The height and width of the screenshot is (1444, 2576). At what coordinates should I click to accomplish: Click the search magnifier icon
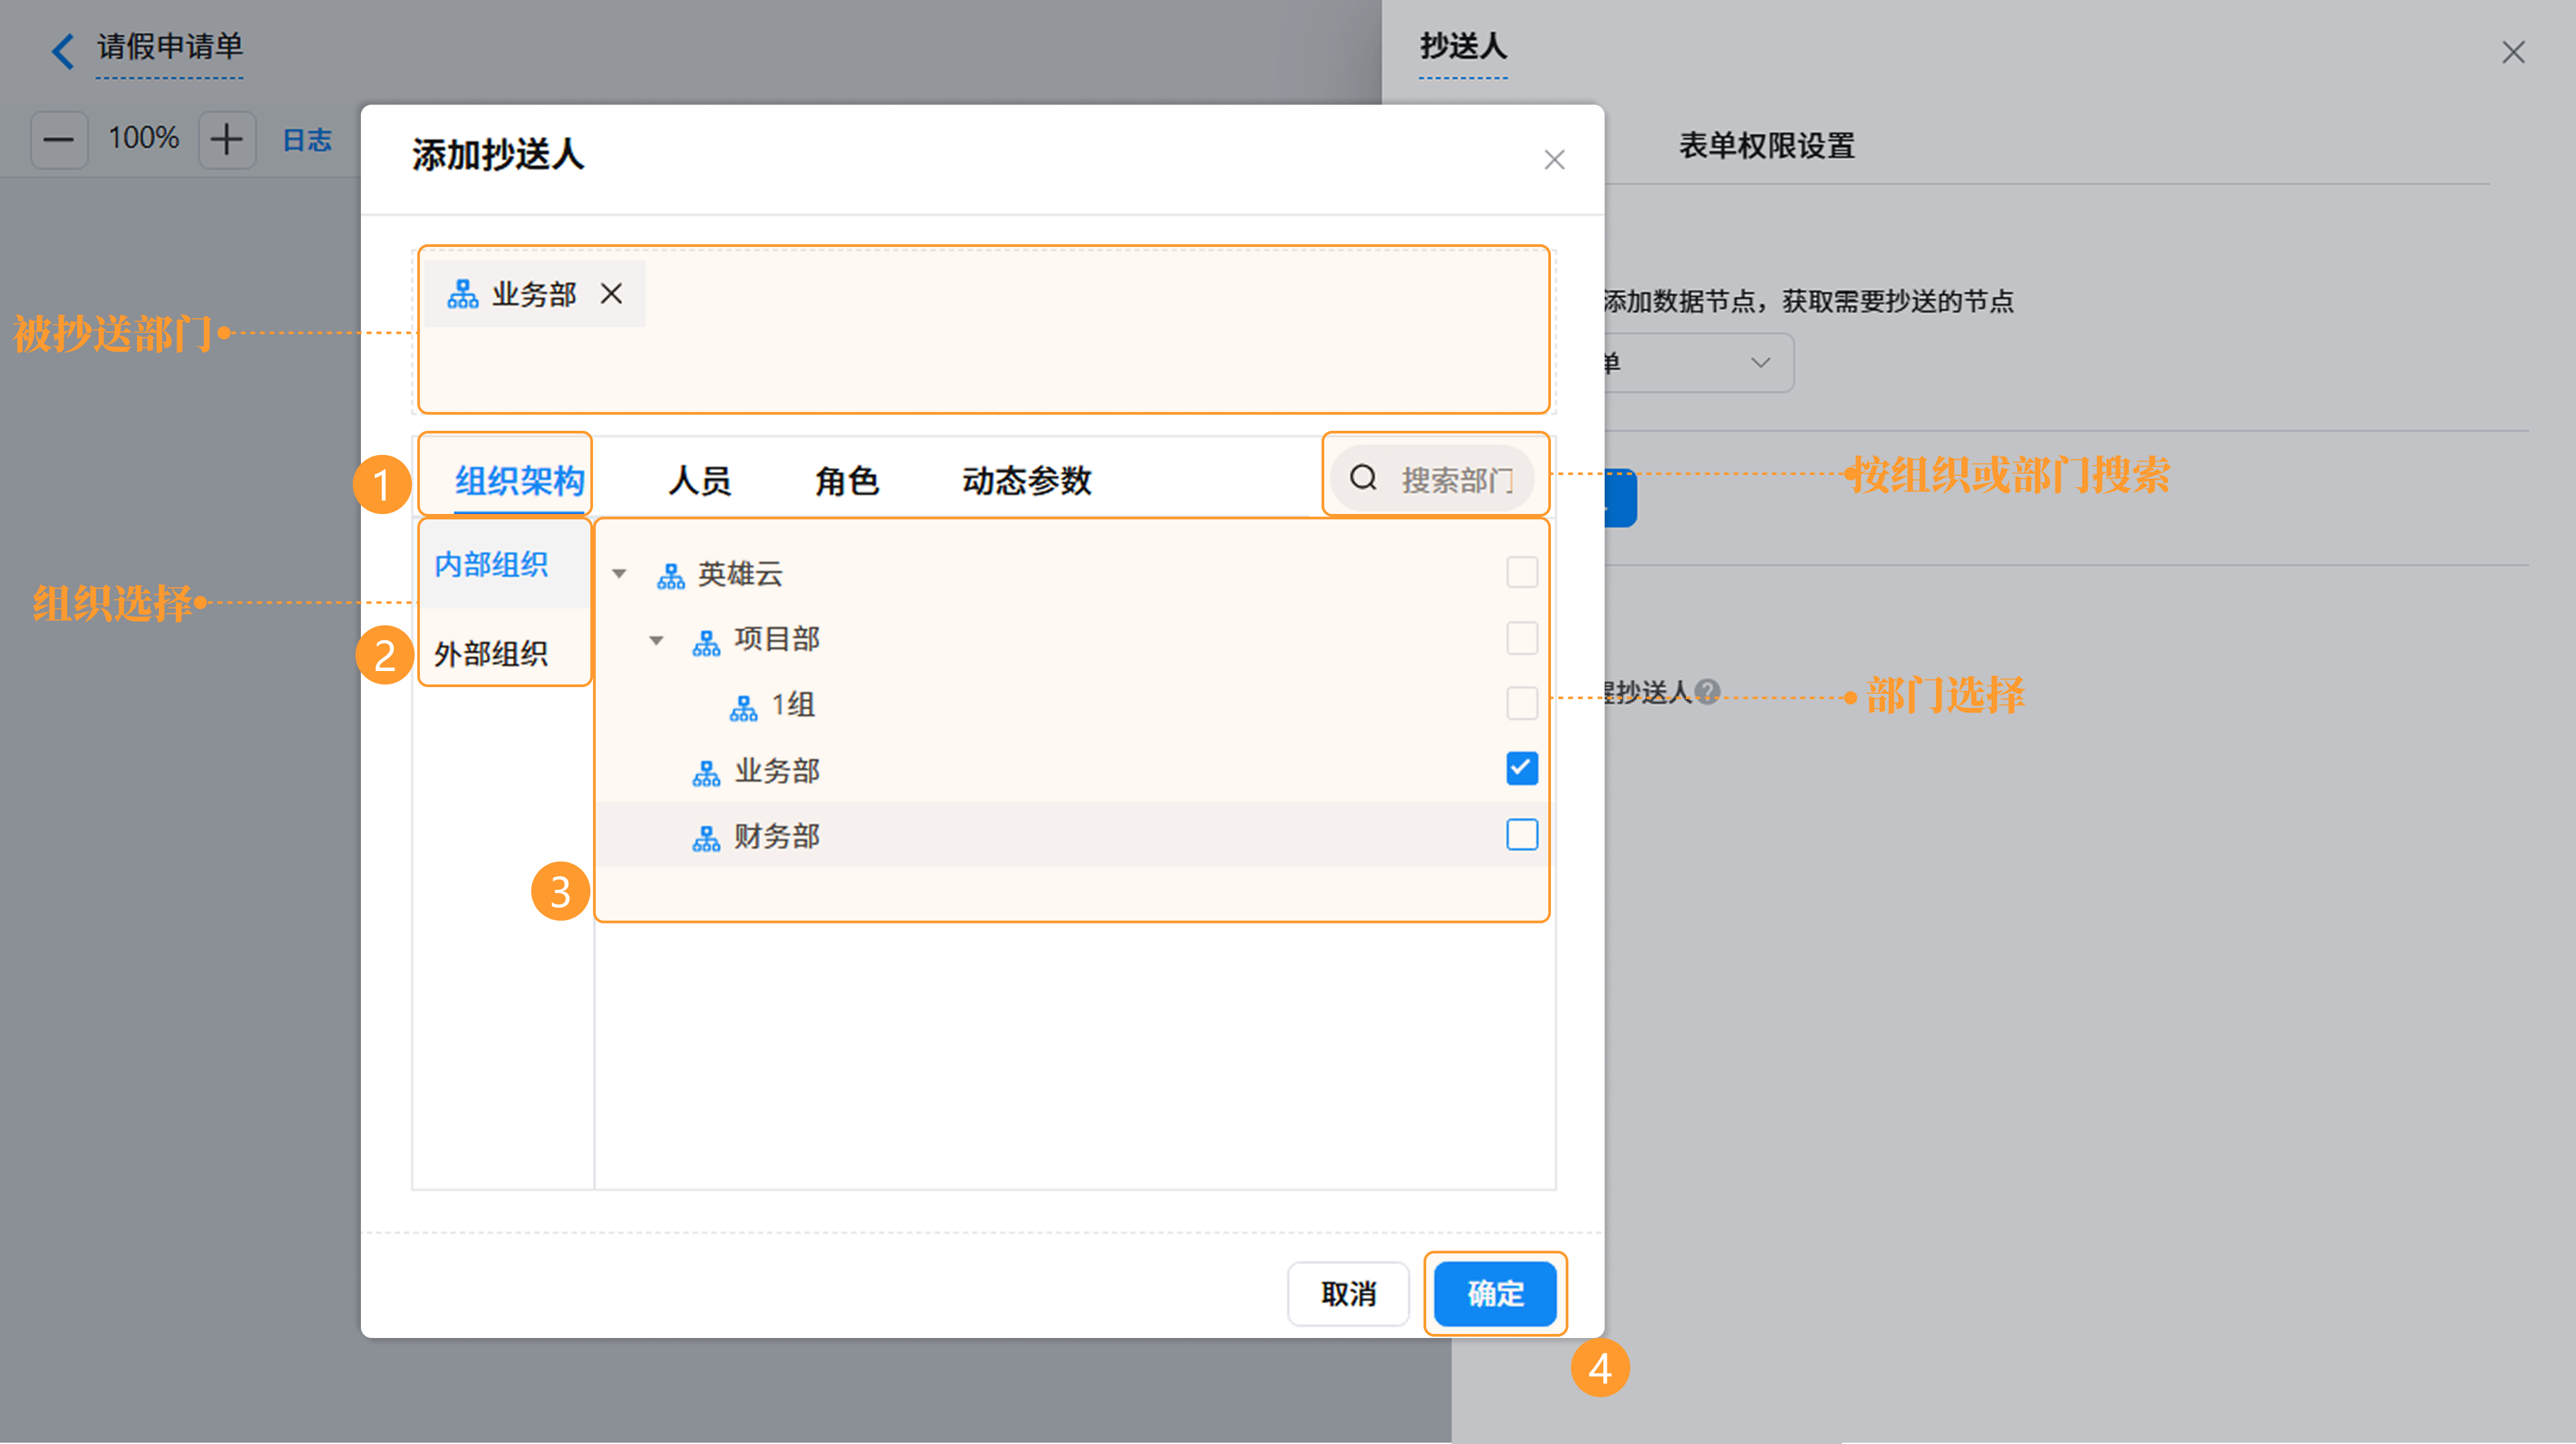[x=1364, y=478]
